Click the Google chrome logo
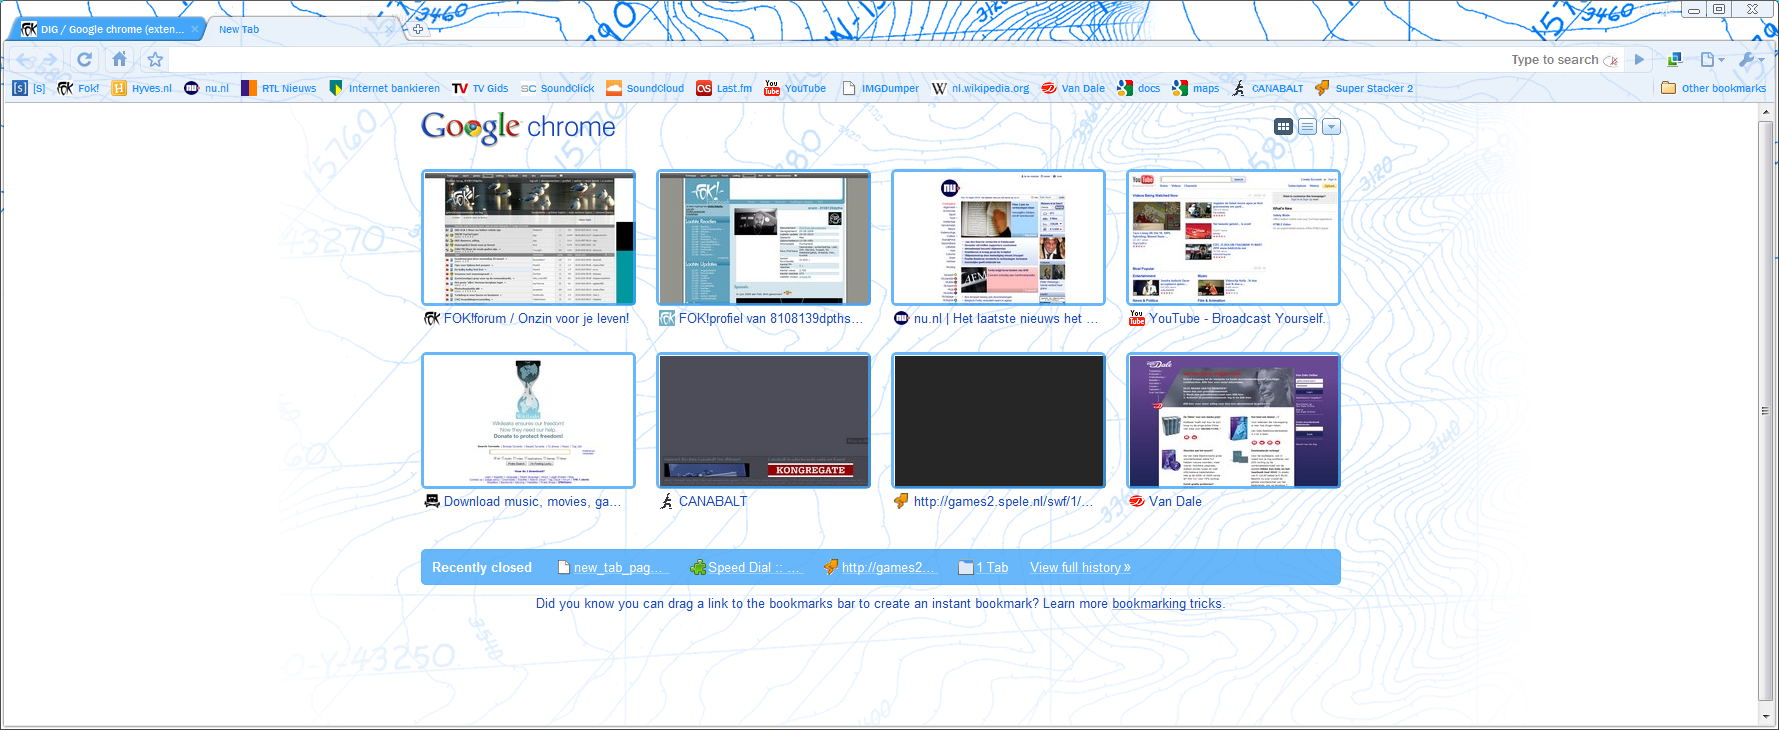The width and height of the screenshot is (1779, 730). pos(518,127)
